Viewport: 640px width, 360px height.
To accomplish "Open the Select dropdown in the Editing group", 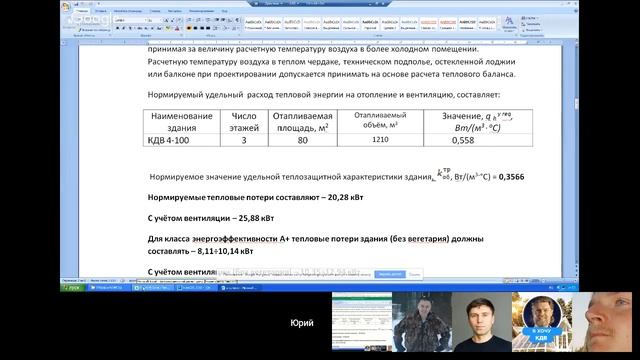I will [531, 30].
